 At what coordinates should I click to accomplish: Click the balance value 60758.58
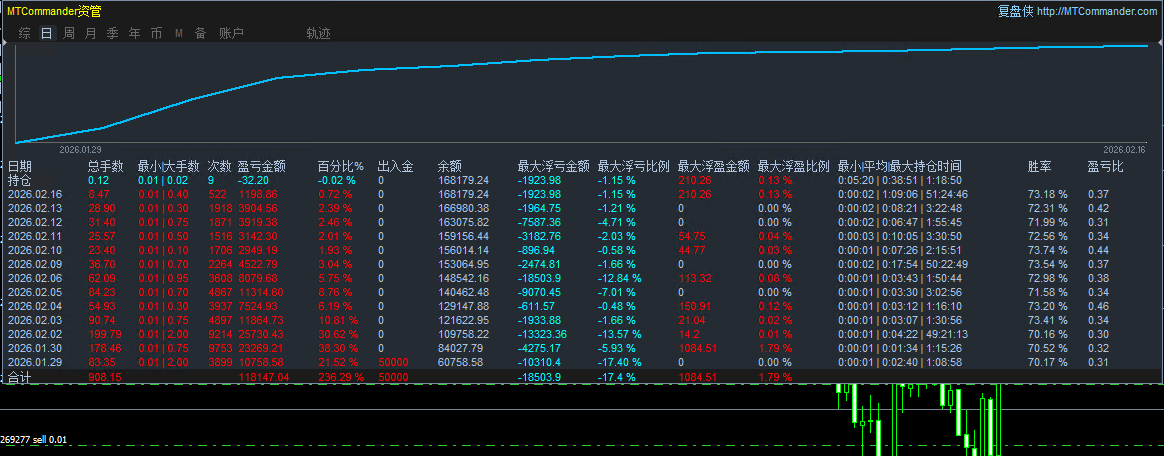tap(460, 363)
